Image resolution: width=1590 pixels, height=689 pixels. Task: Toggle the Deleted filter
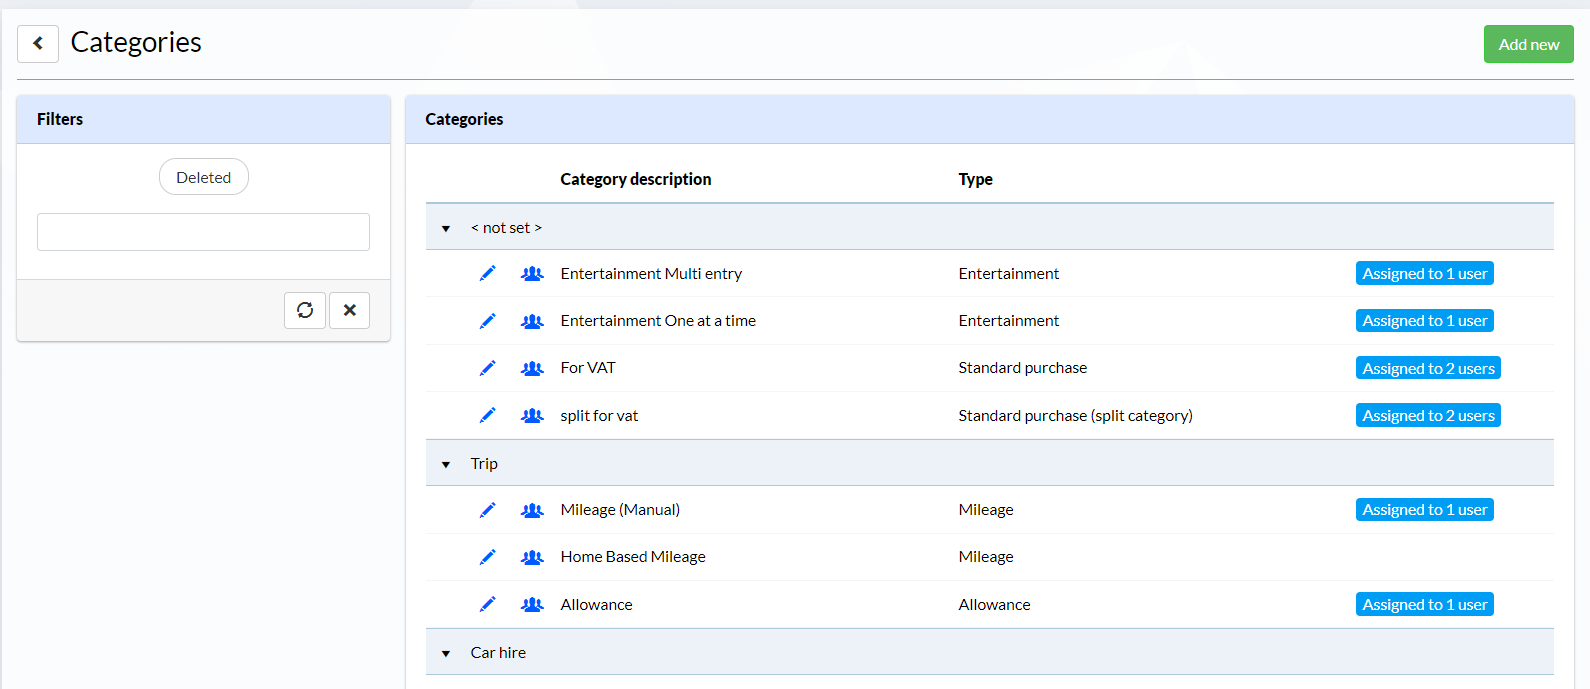point(204,177)
